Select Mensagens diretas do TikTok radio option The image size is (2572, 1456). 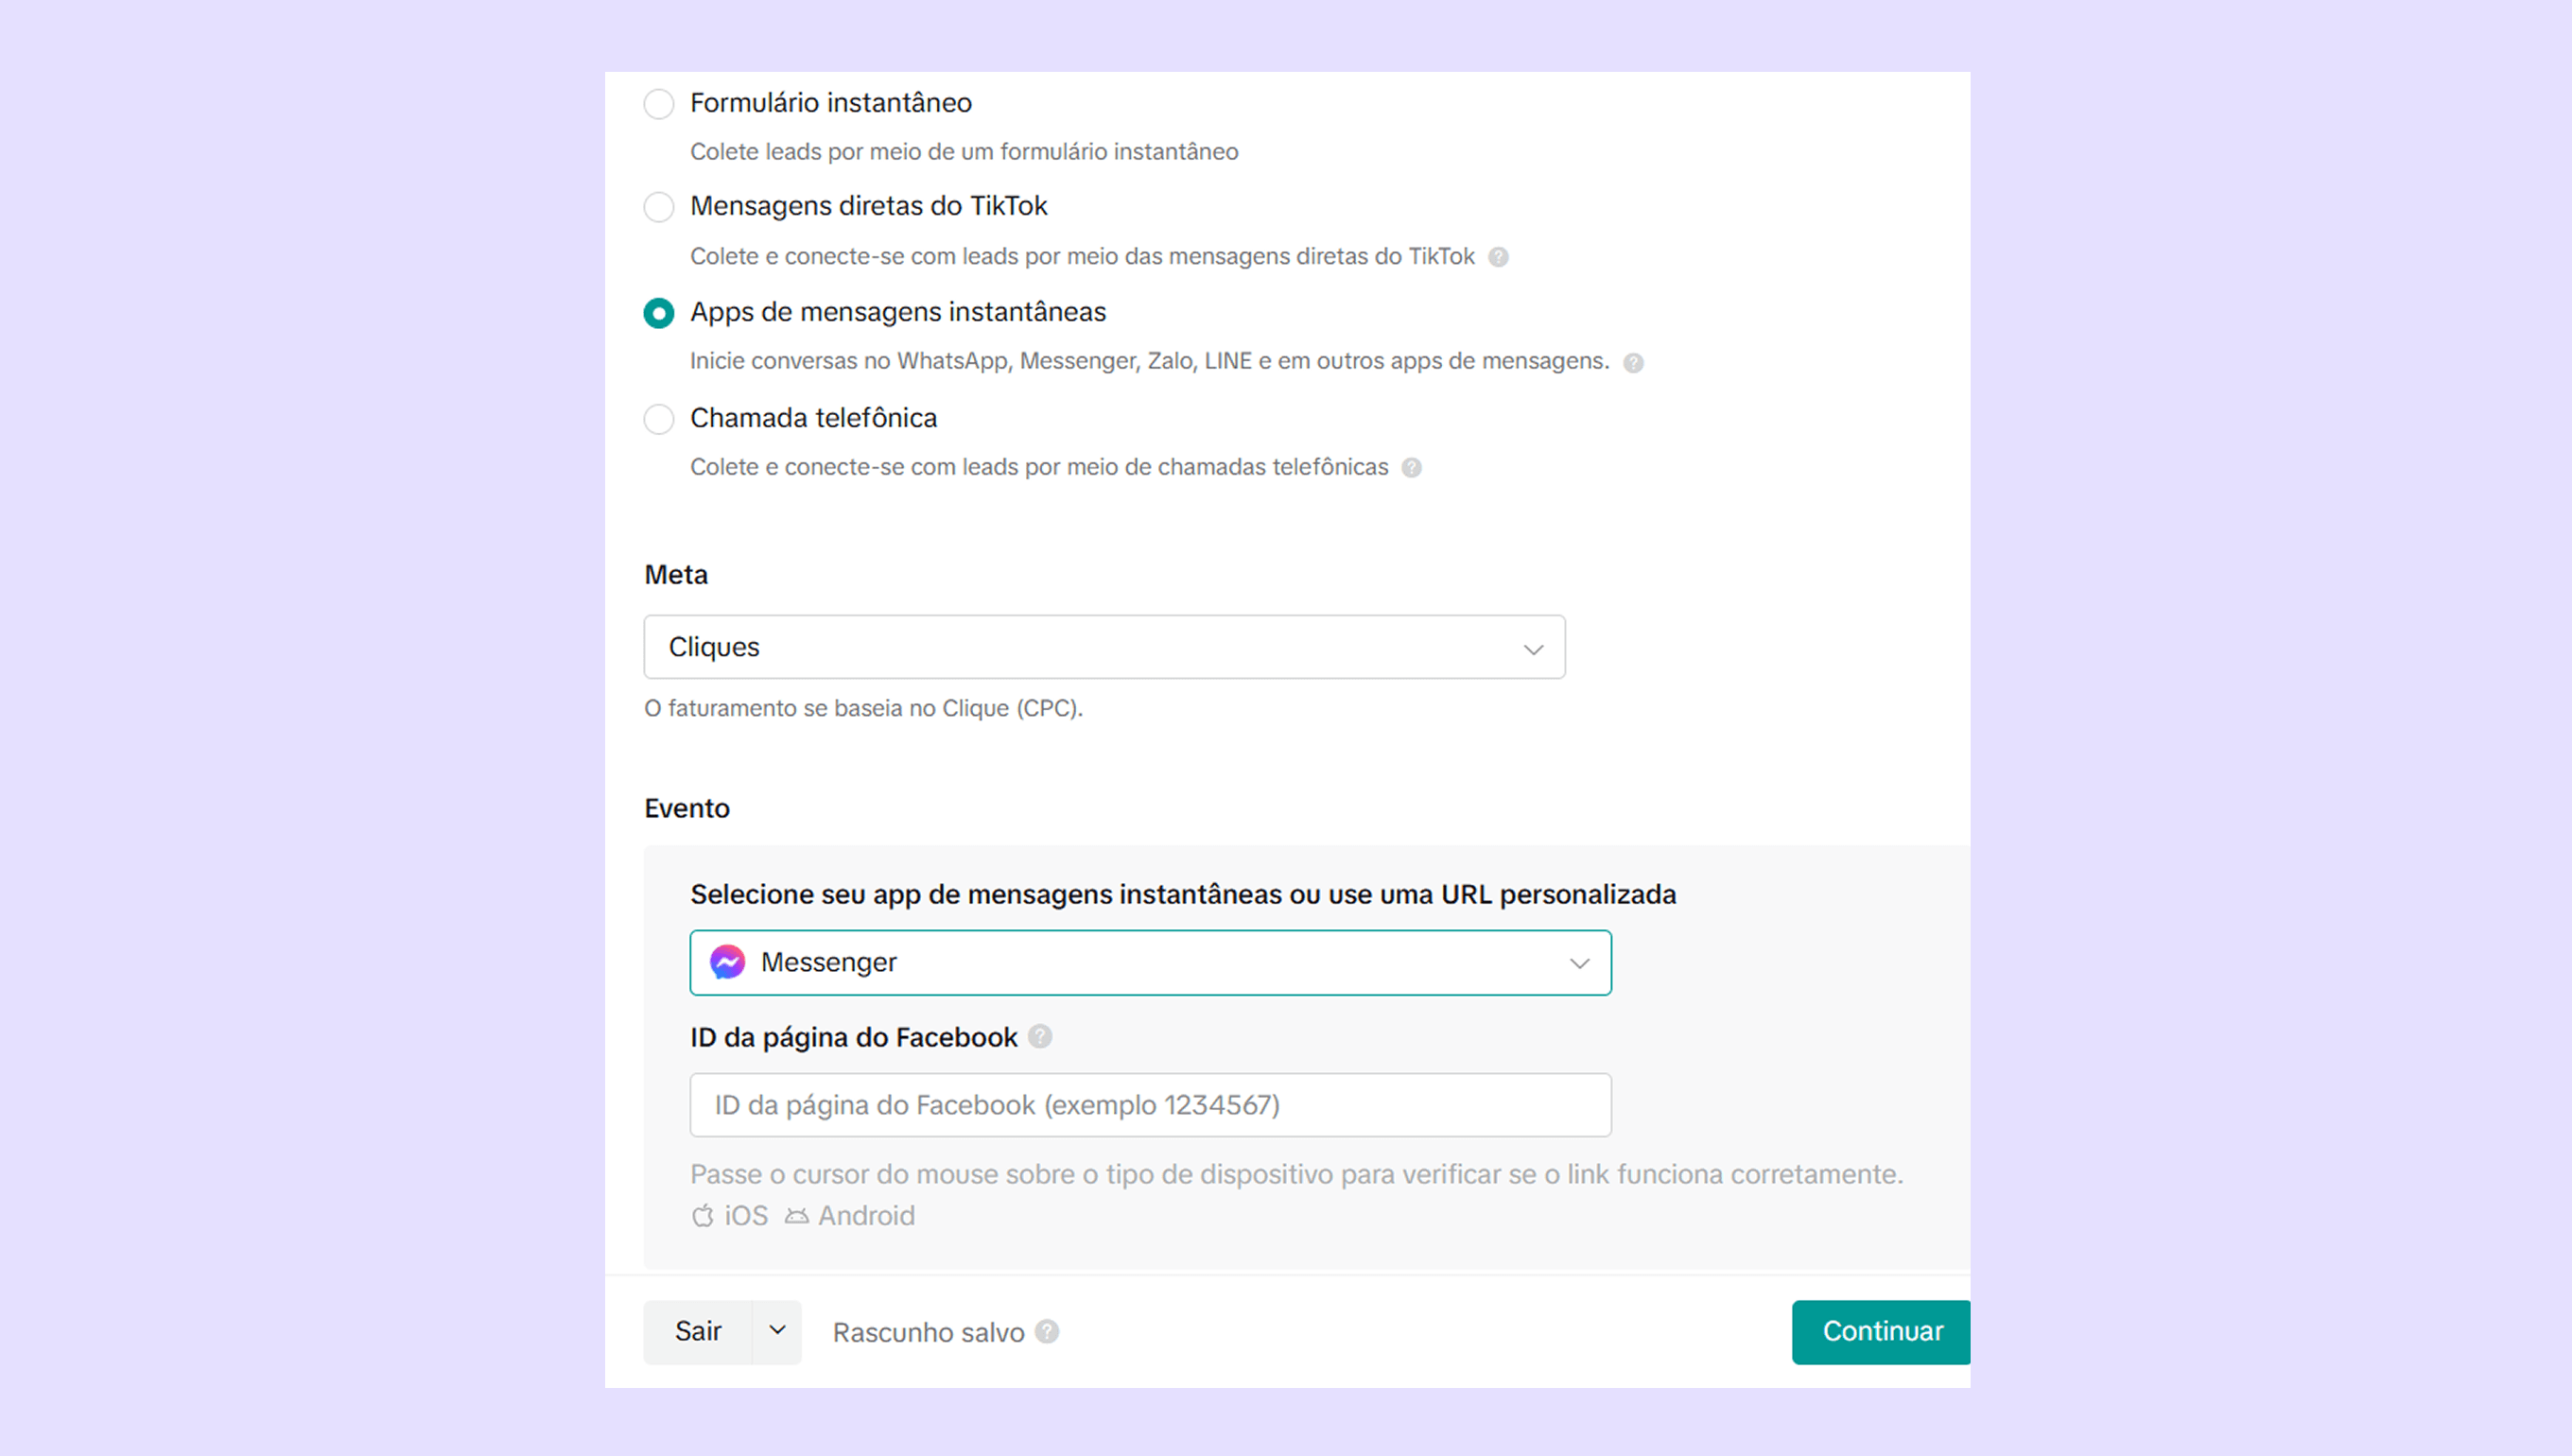point(659,207)
